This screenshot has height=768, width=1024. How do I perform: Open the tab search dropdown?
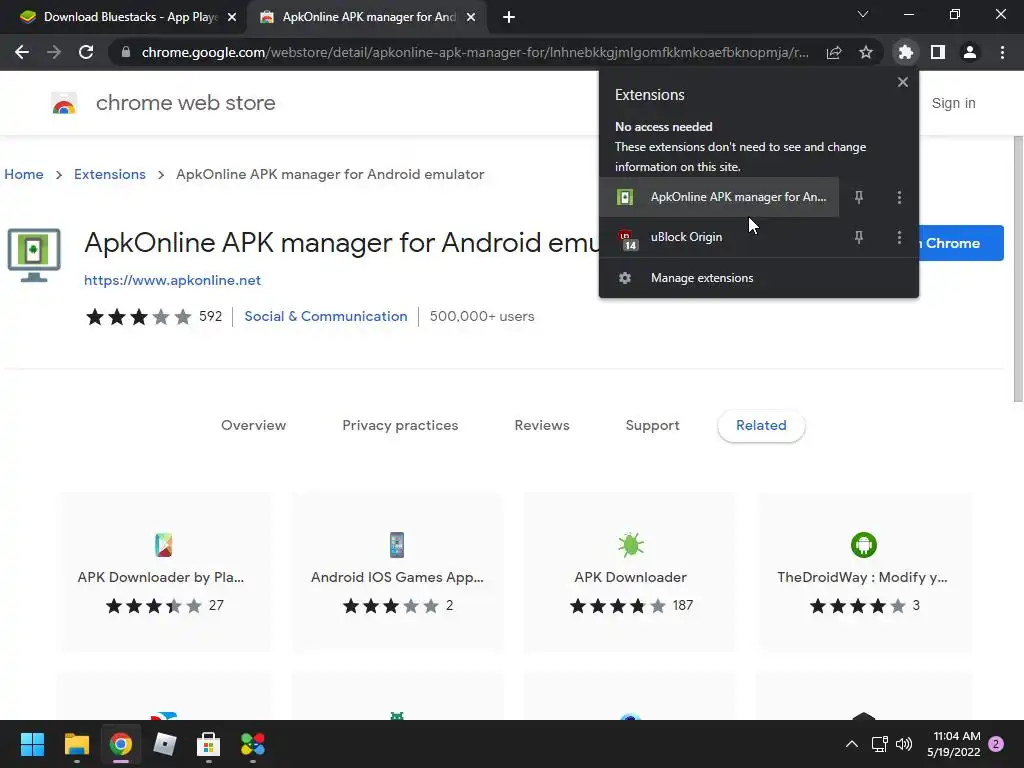[863, 14]
